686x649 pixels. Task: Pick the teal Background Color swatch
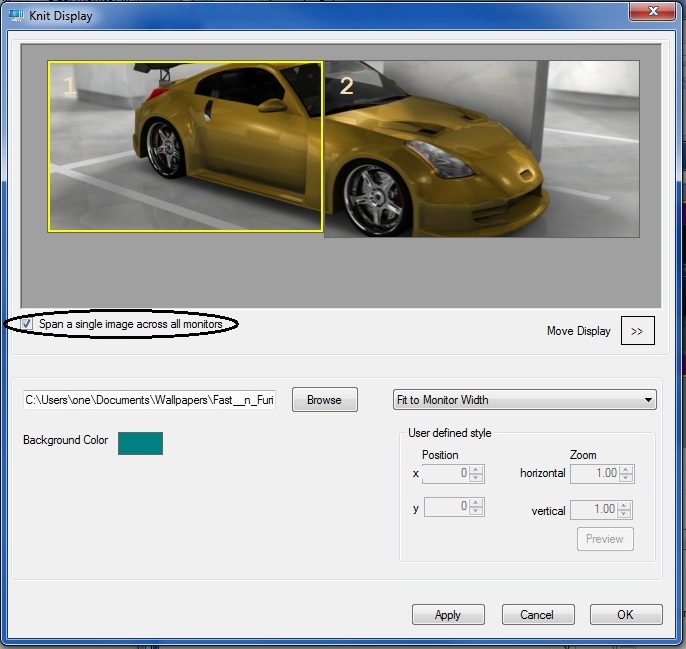(x=140, y=443)
